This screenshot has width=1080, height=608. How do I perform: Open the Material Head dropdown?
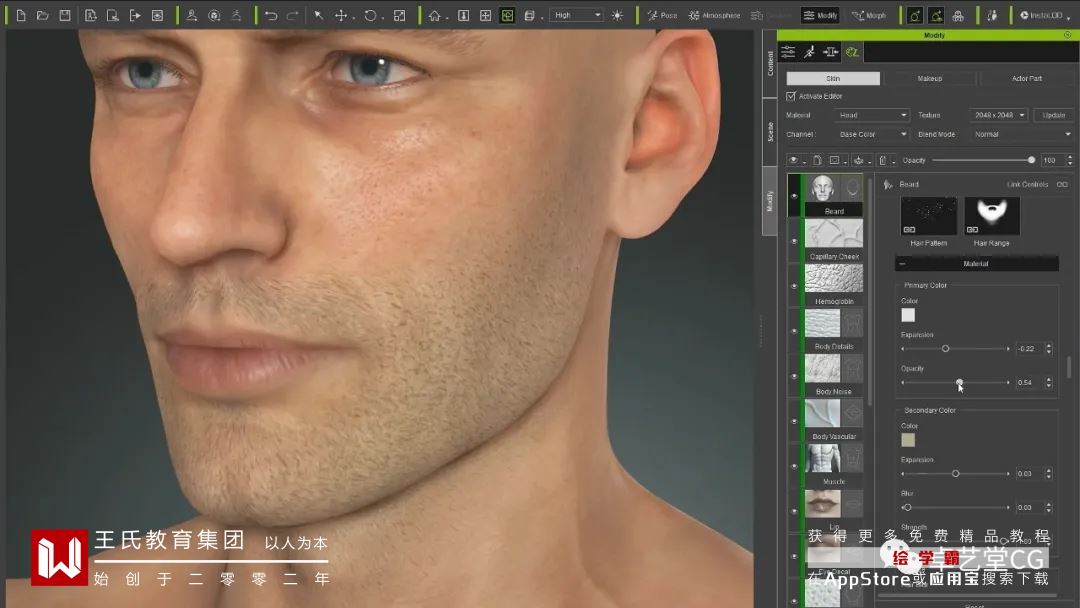click(x=872, y=115)
